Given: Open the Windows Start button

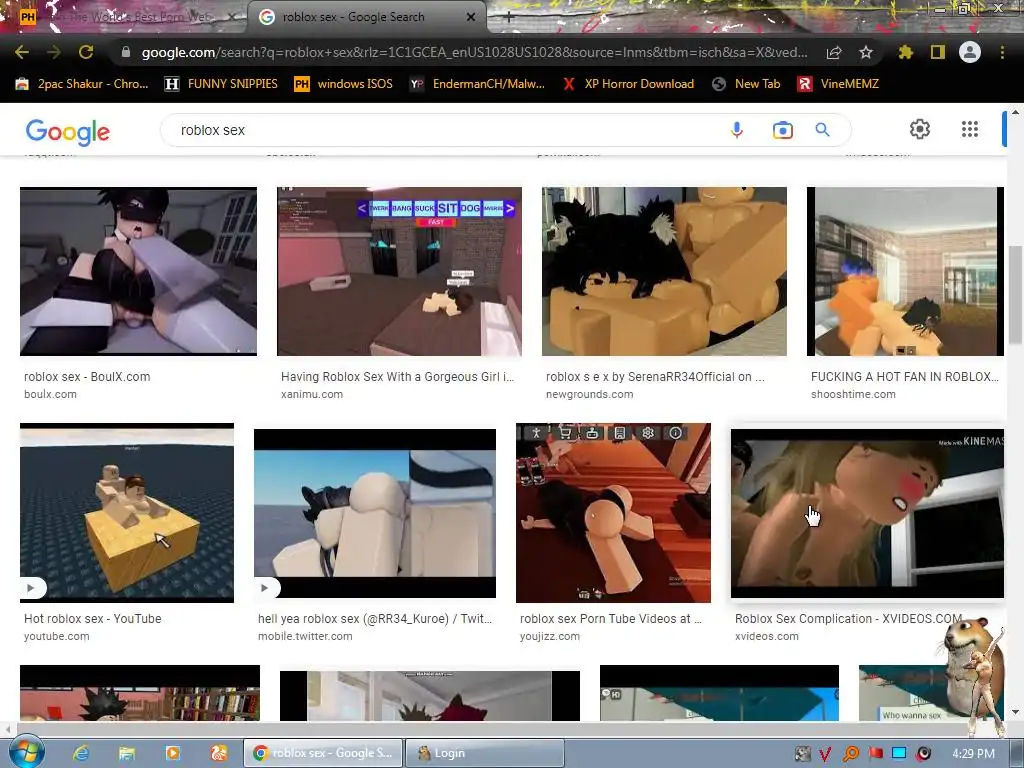Looking at the screenshot, I should pos(27,752).
